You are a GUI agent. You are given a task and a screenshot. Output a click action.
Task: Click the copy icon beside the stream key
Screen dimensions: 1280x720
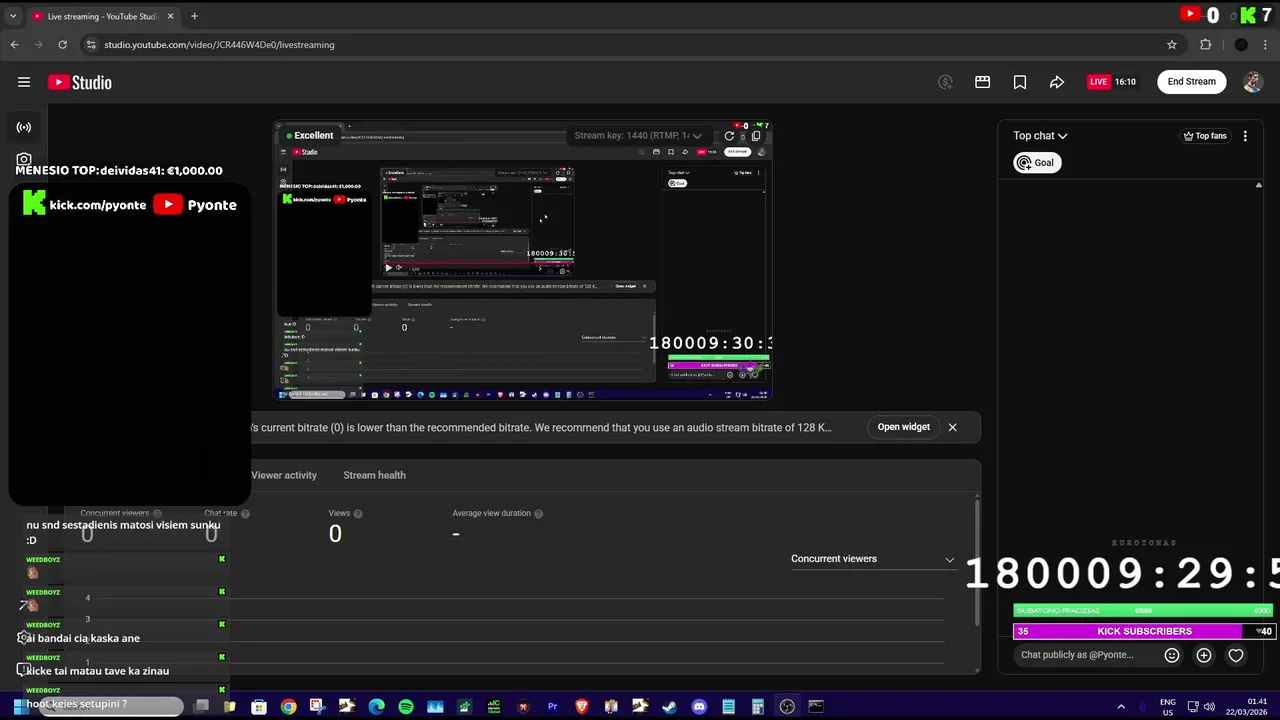click(x=756, y=136)
